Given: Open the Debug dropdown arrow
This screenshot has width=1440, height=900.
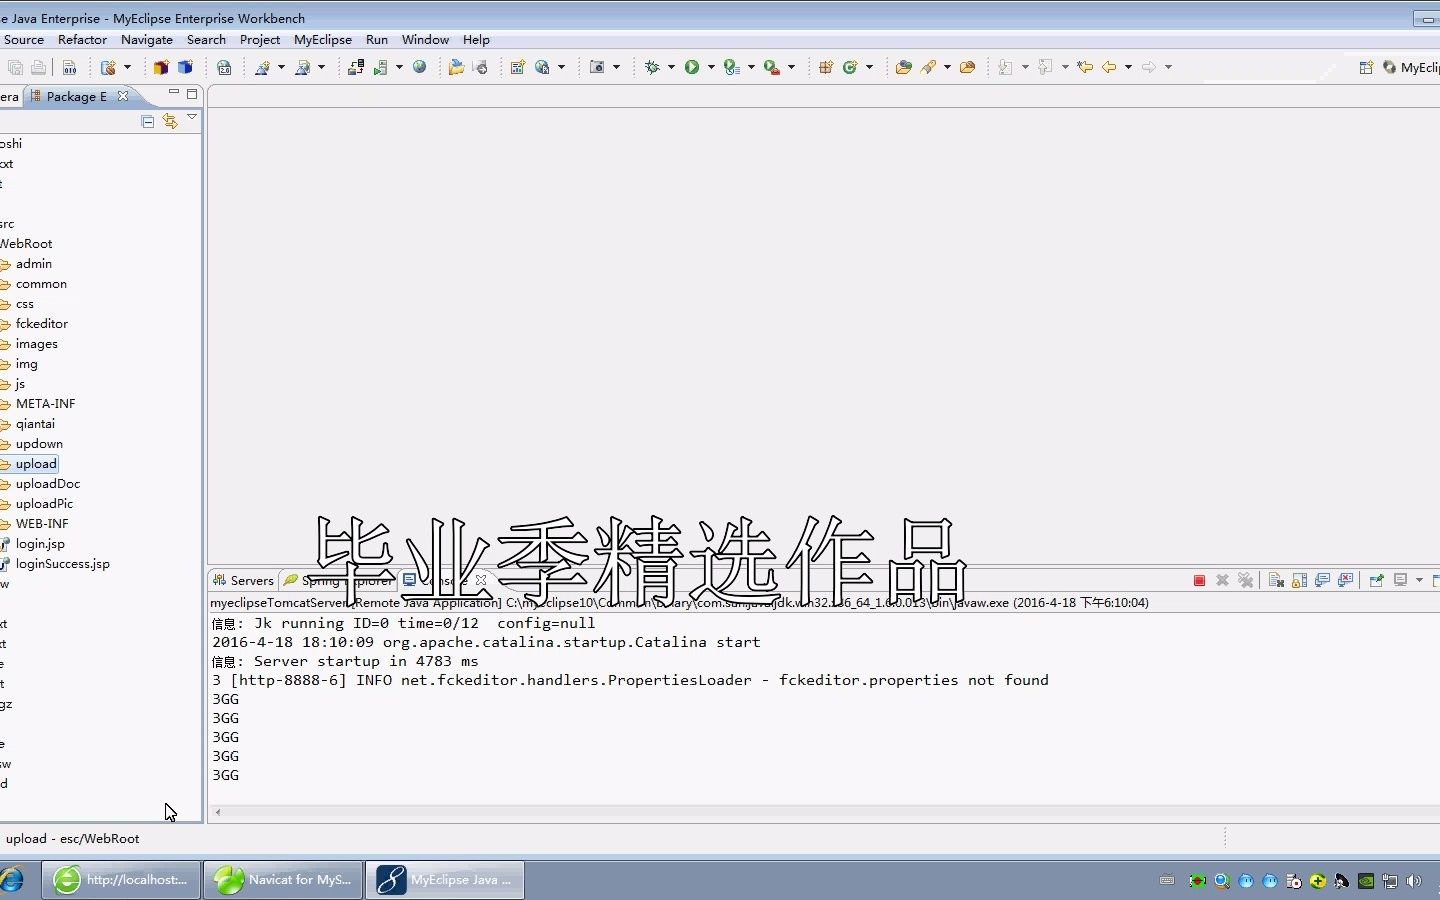Looking at the screenshot, I should 671,67.
